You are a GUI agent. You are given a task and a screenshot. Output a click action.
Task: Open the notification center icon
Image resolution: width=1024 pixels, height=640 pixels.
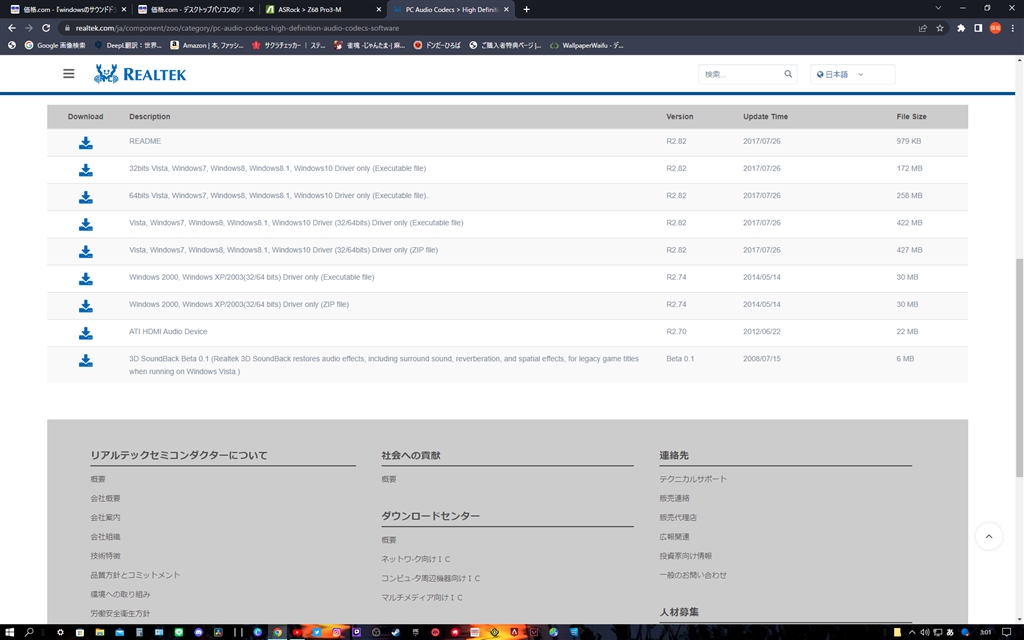click(x=1006, y=632)
